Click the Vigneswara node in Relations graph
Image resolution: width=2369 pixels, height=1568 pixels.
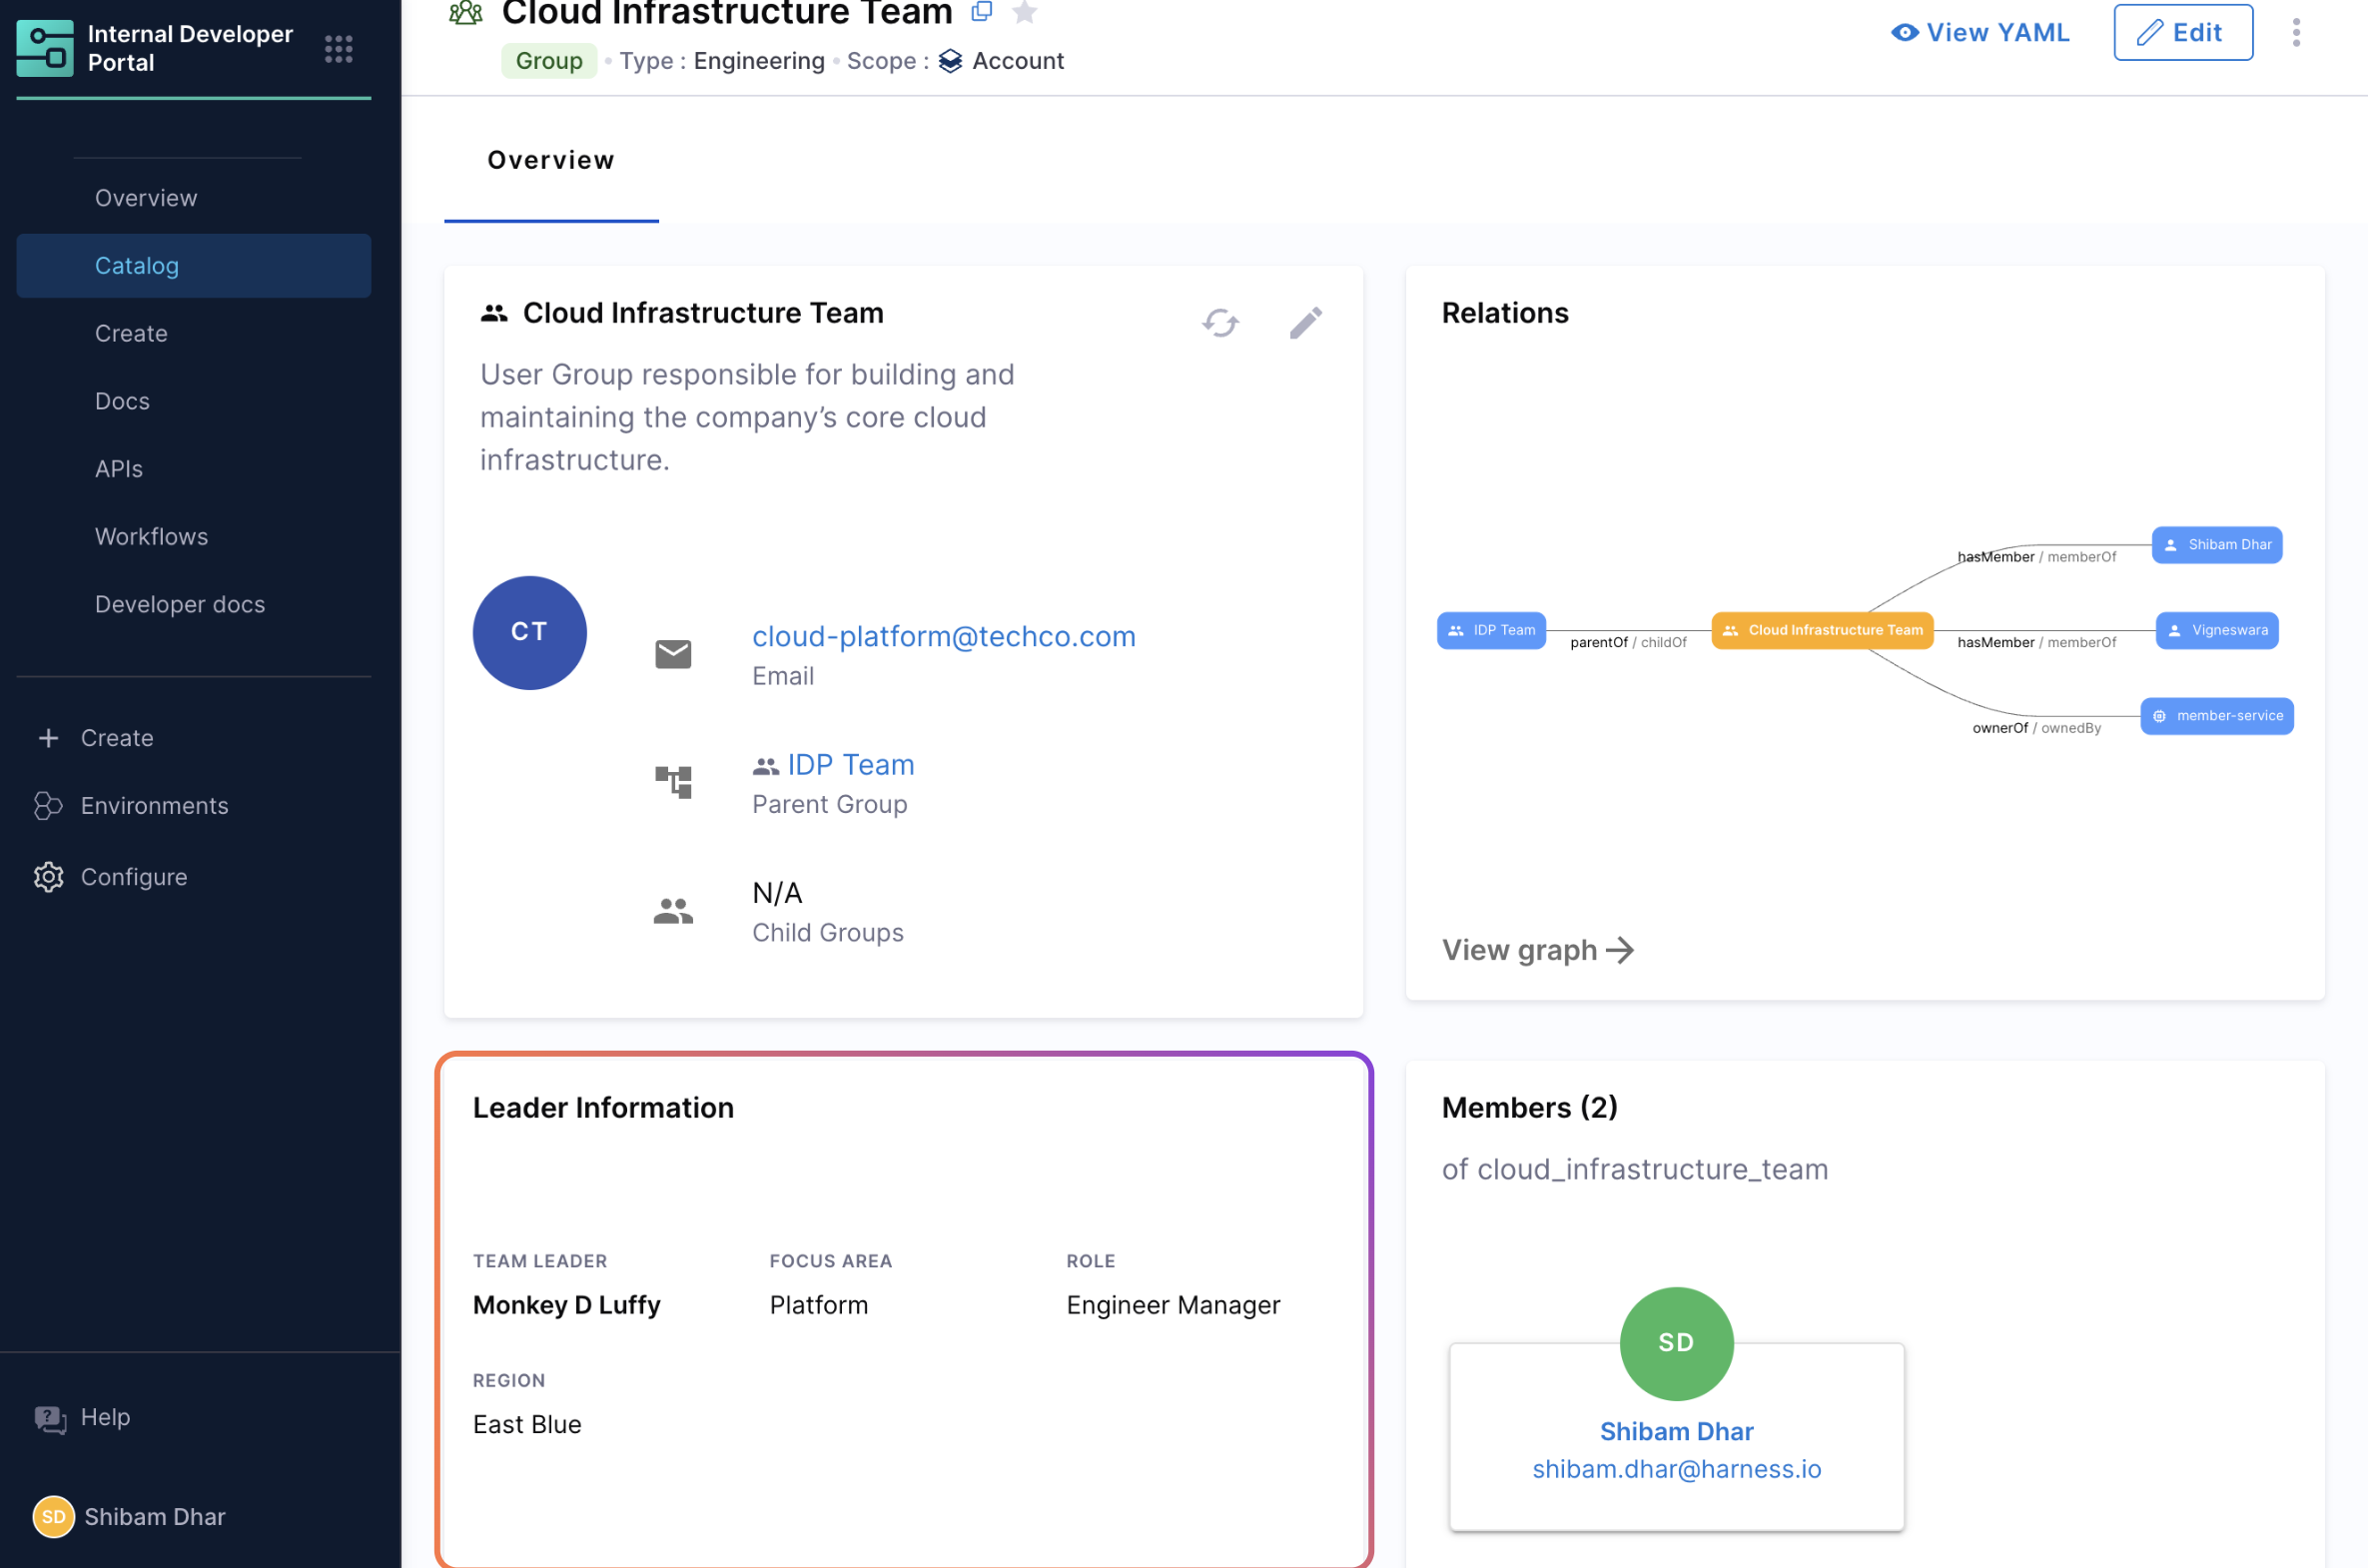click(2217, 631)
